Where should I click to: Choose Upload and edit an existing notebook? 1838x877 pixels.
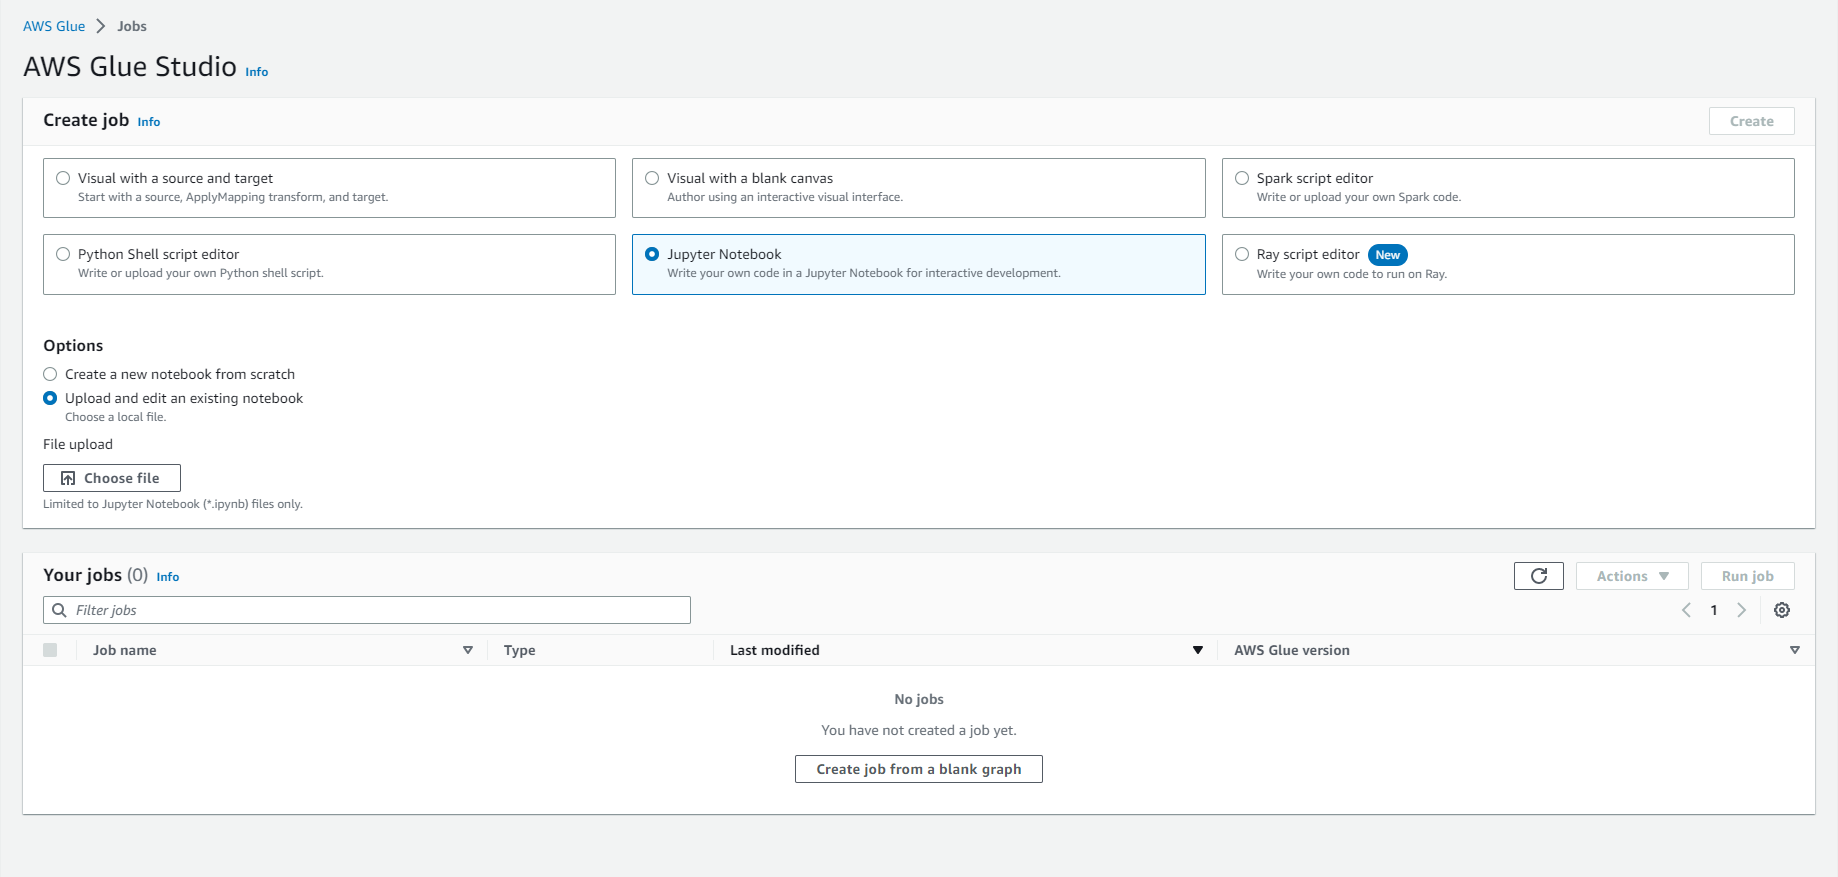[50, 398]
